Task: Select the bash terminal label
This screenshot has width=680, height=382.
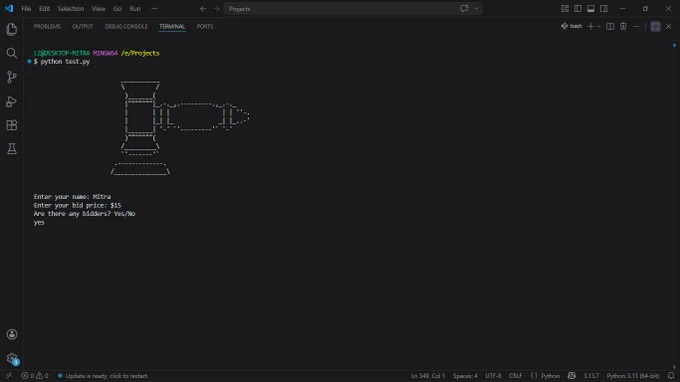Action: [571, 26]
